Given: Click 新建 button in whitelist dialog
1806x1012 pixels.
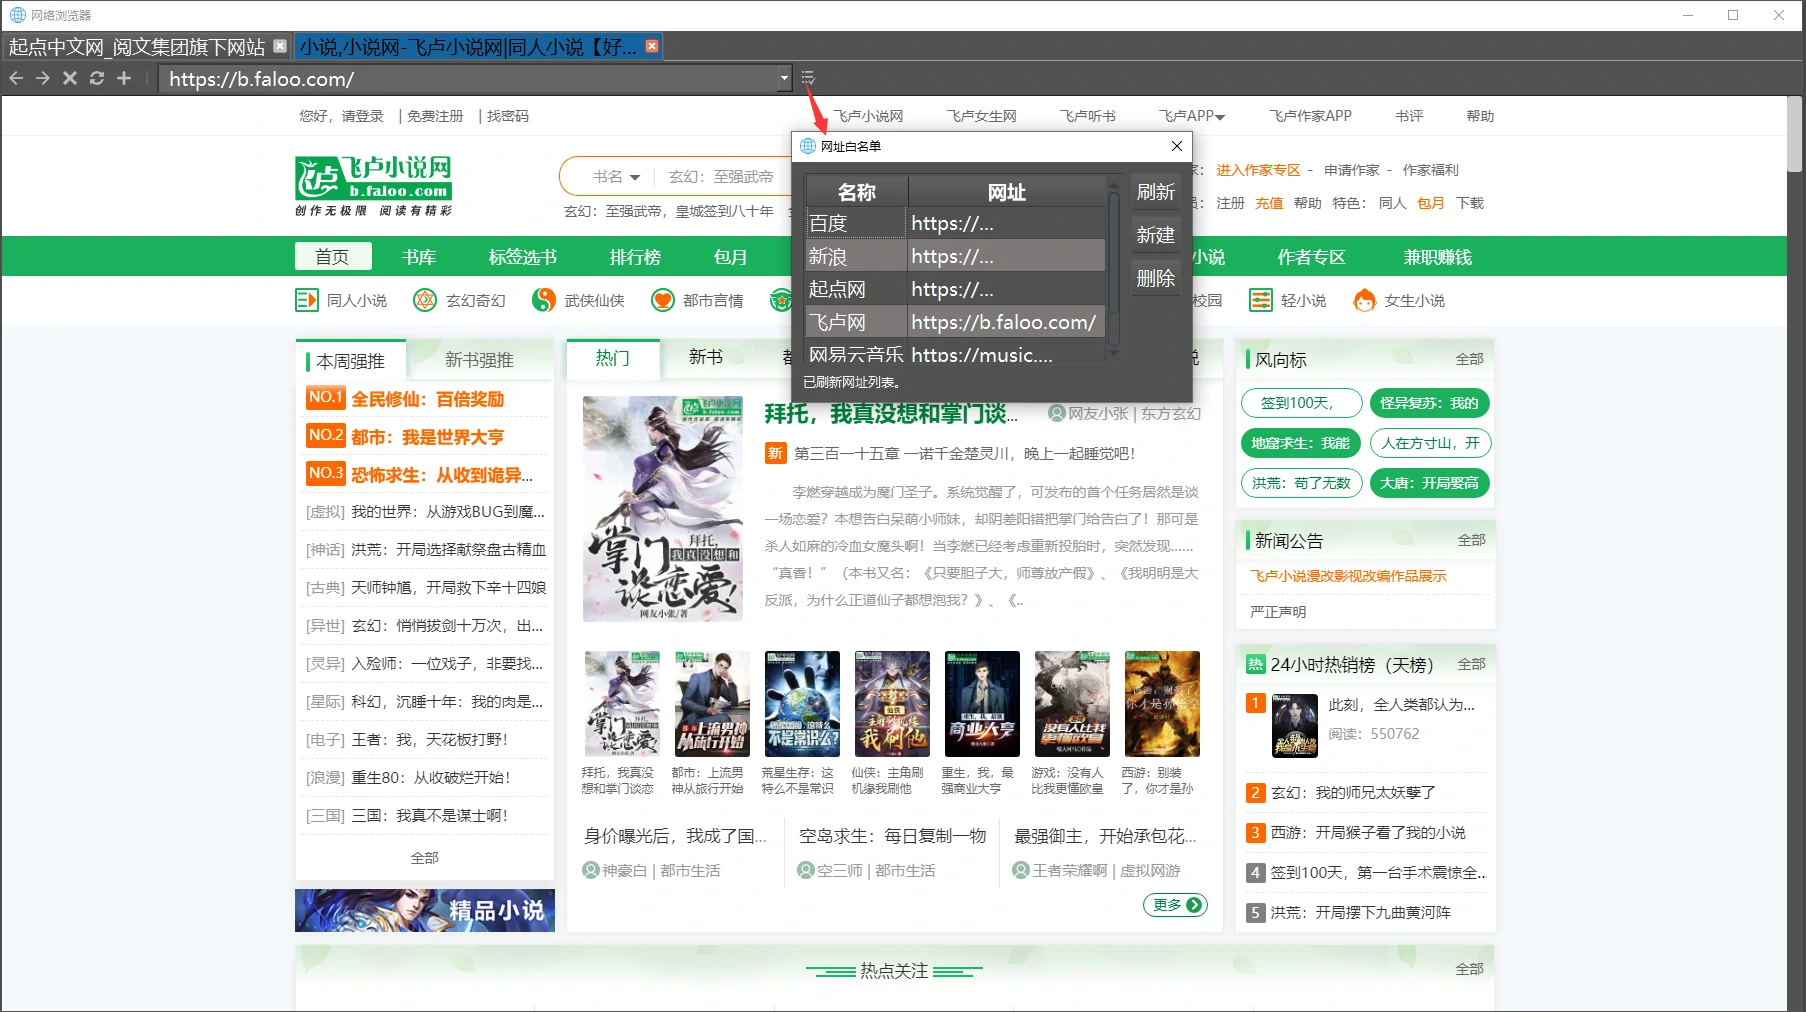Looking at the screenshot, I should (1155, 235).
